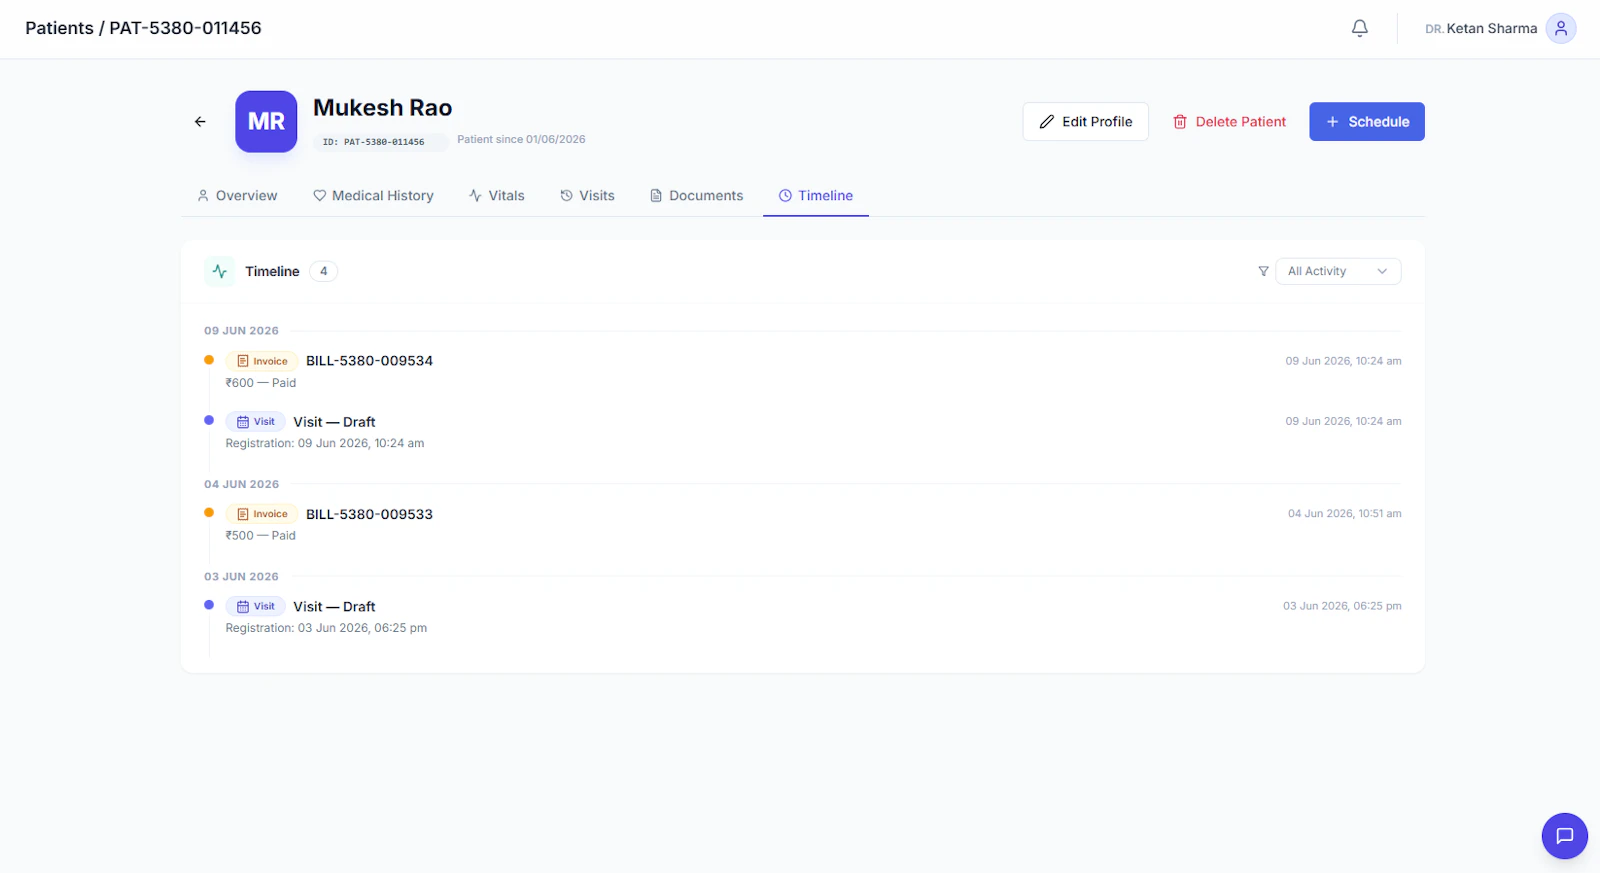The width and height of the screenshot is (1600, 873).
Task: Click Invoice badge for BILL-5380-009533
Action: 261,514
